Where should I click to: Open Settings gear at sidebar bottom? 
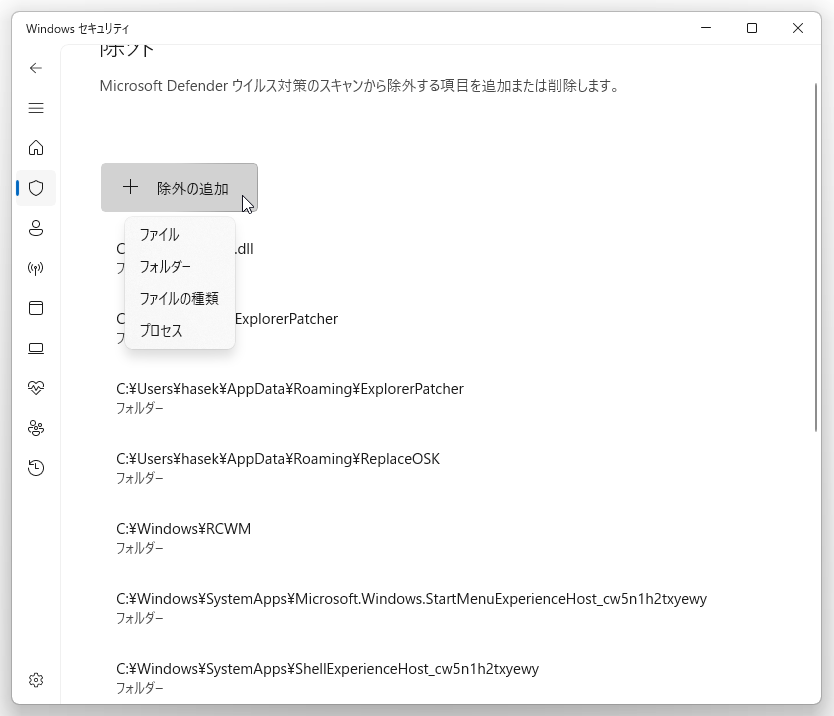pos(36,680)
